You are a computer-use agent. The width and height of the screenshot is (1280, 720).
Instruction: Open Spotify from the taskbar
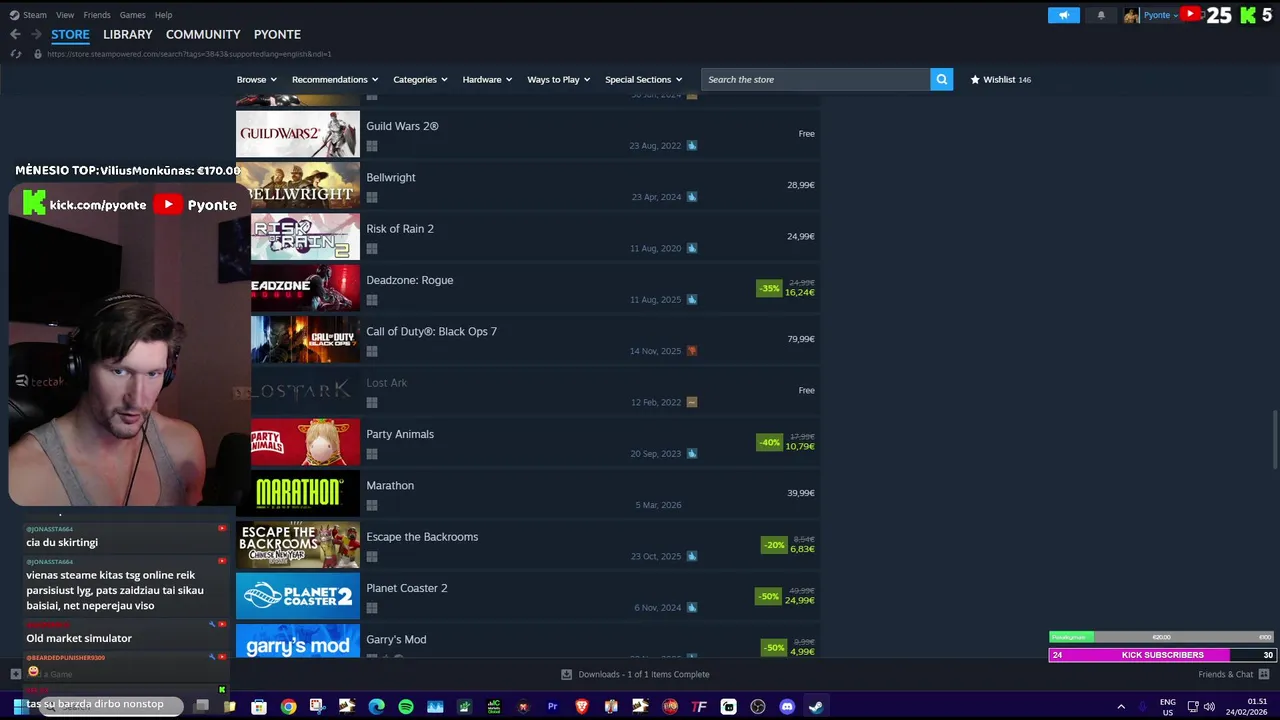click(x=406, y=707)
